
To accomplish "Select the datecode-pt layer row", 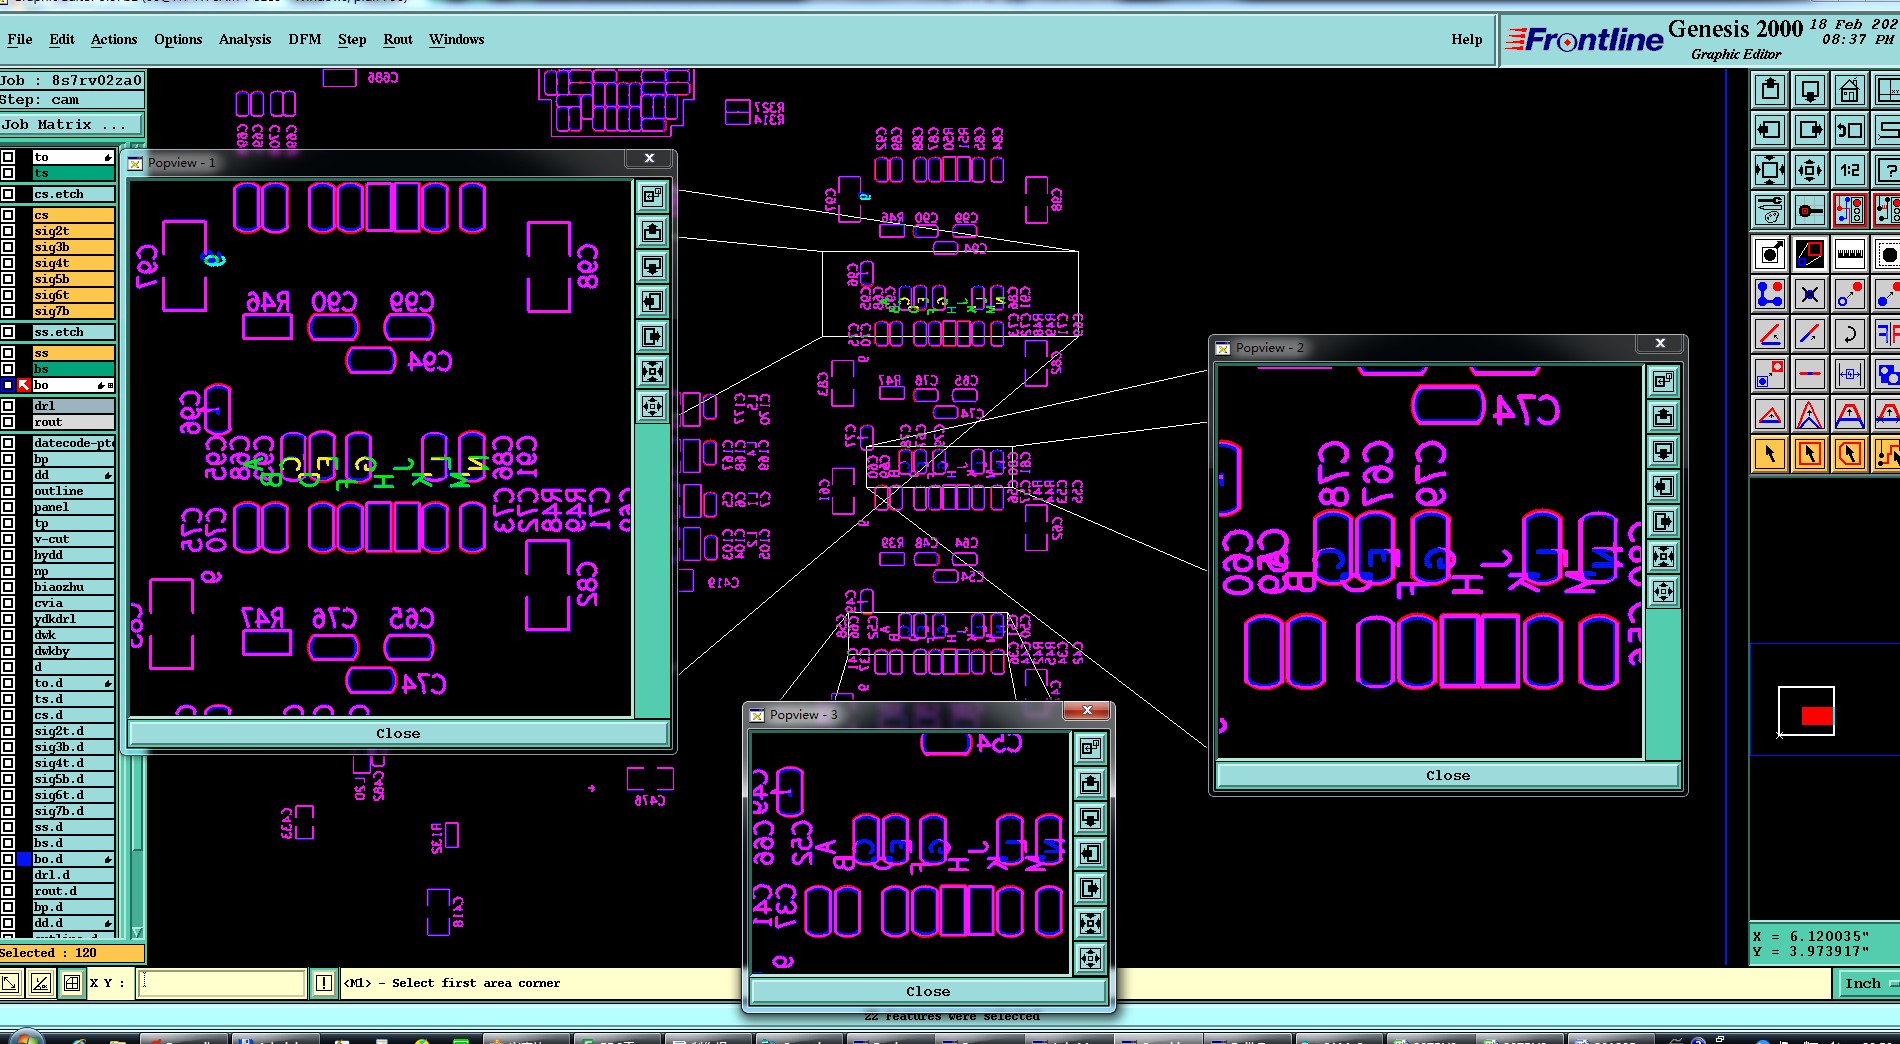I will pos(73,443).
